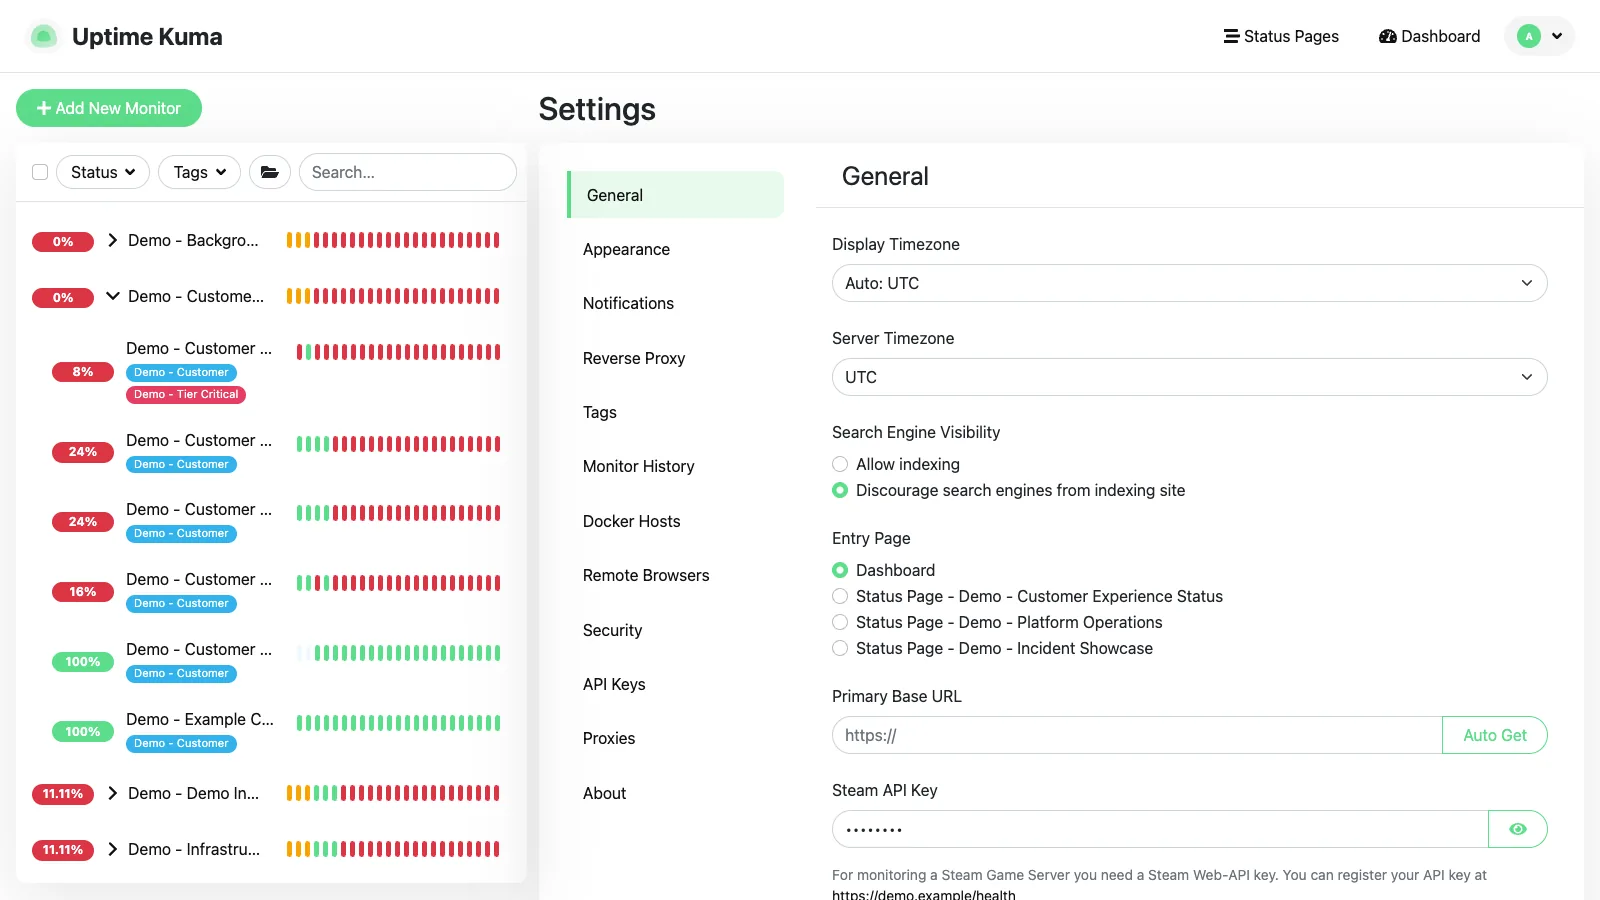This screenshot has height=900, width=1600.
Task: Go to the Dashboard link
Action: 1429,36
